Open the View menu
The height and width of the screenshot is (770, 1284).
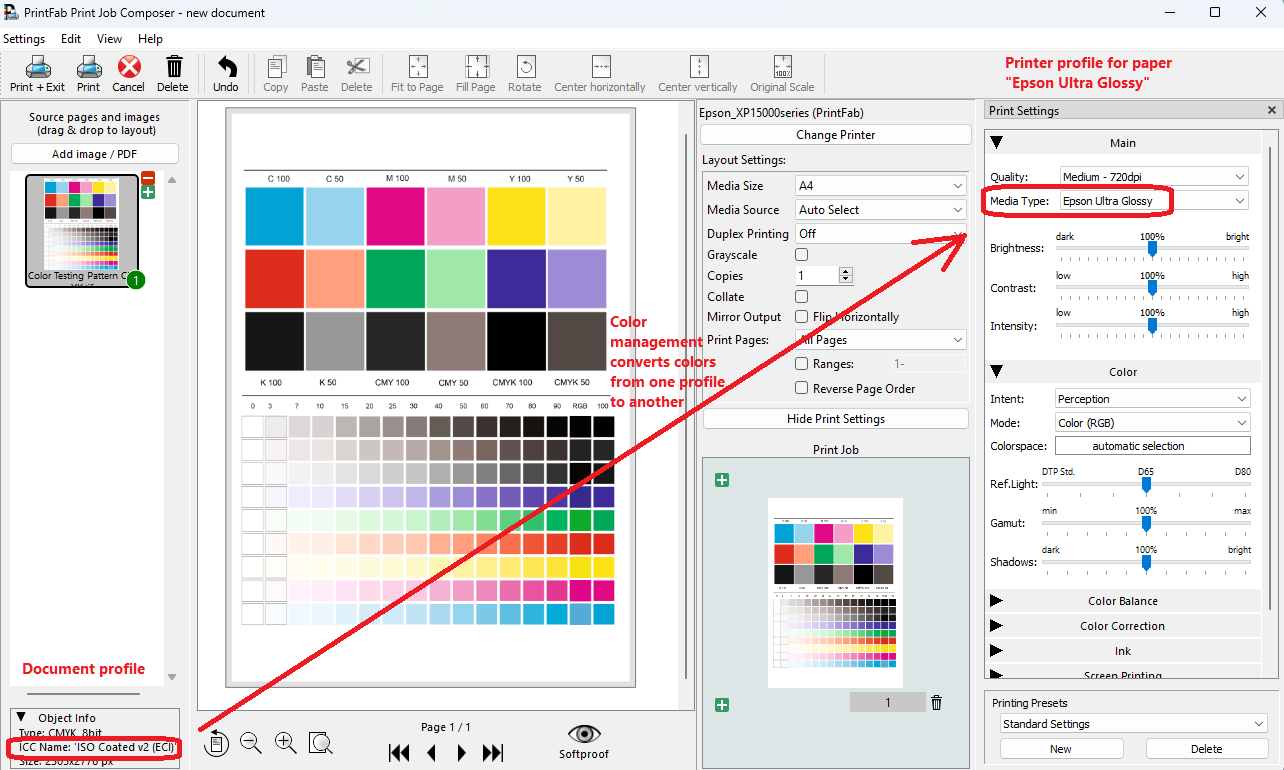(109, 39)
